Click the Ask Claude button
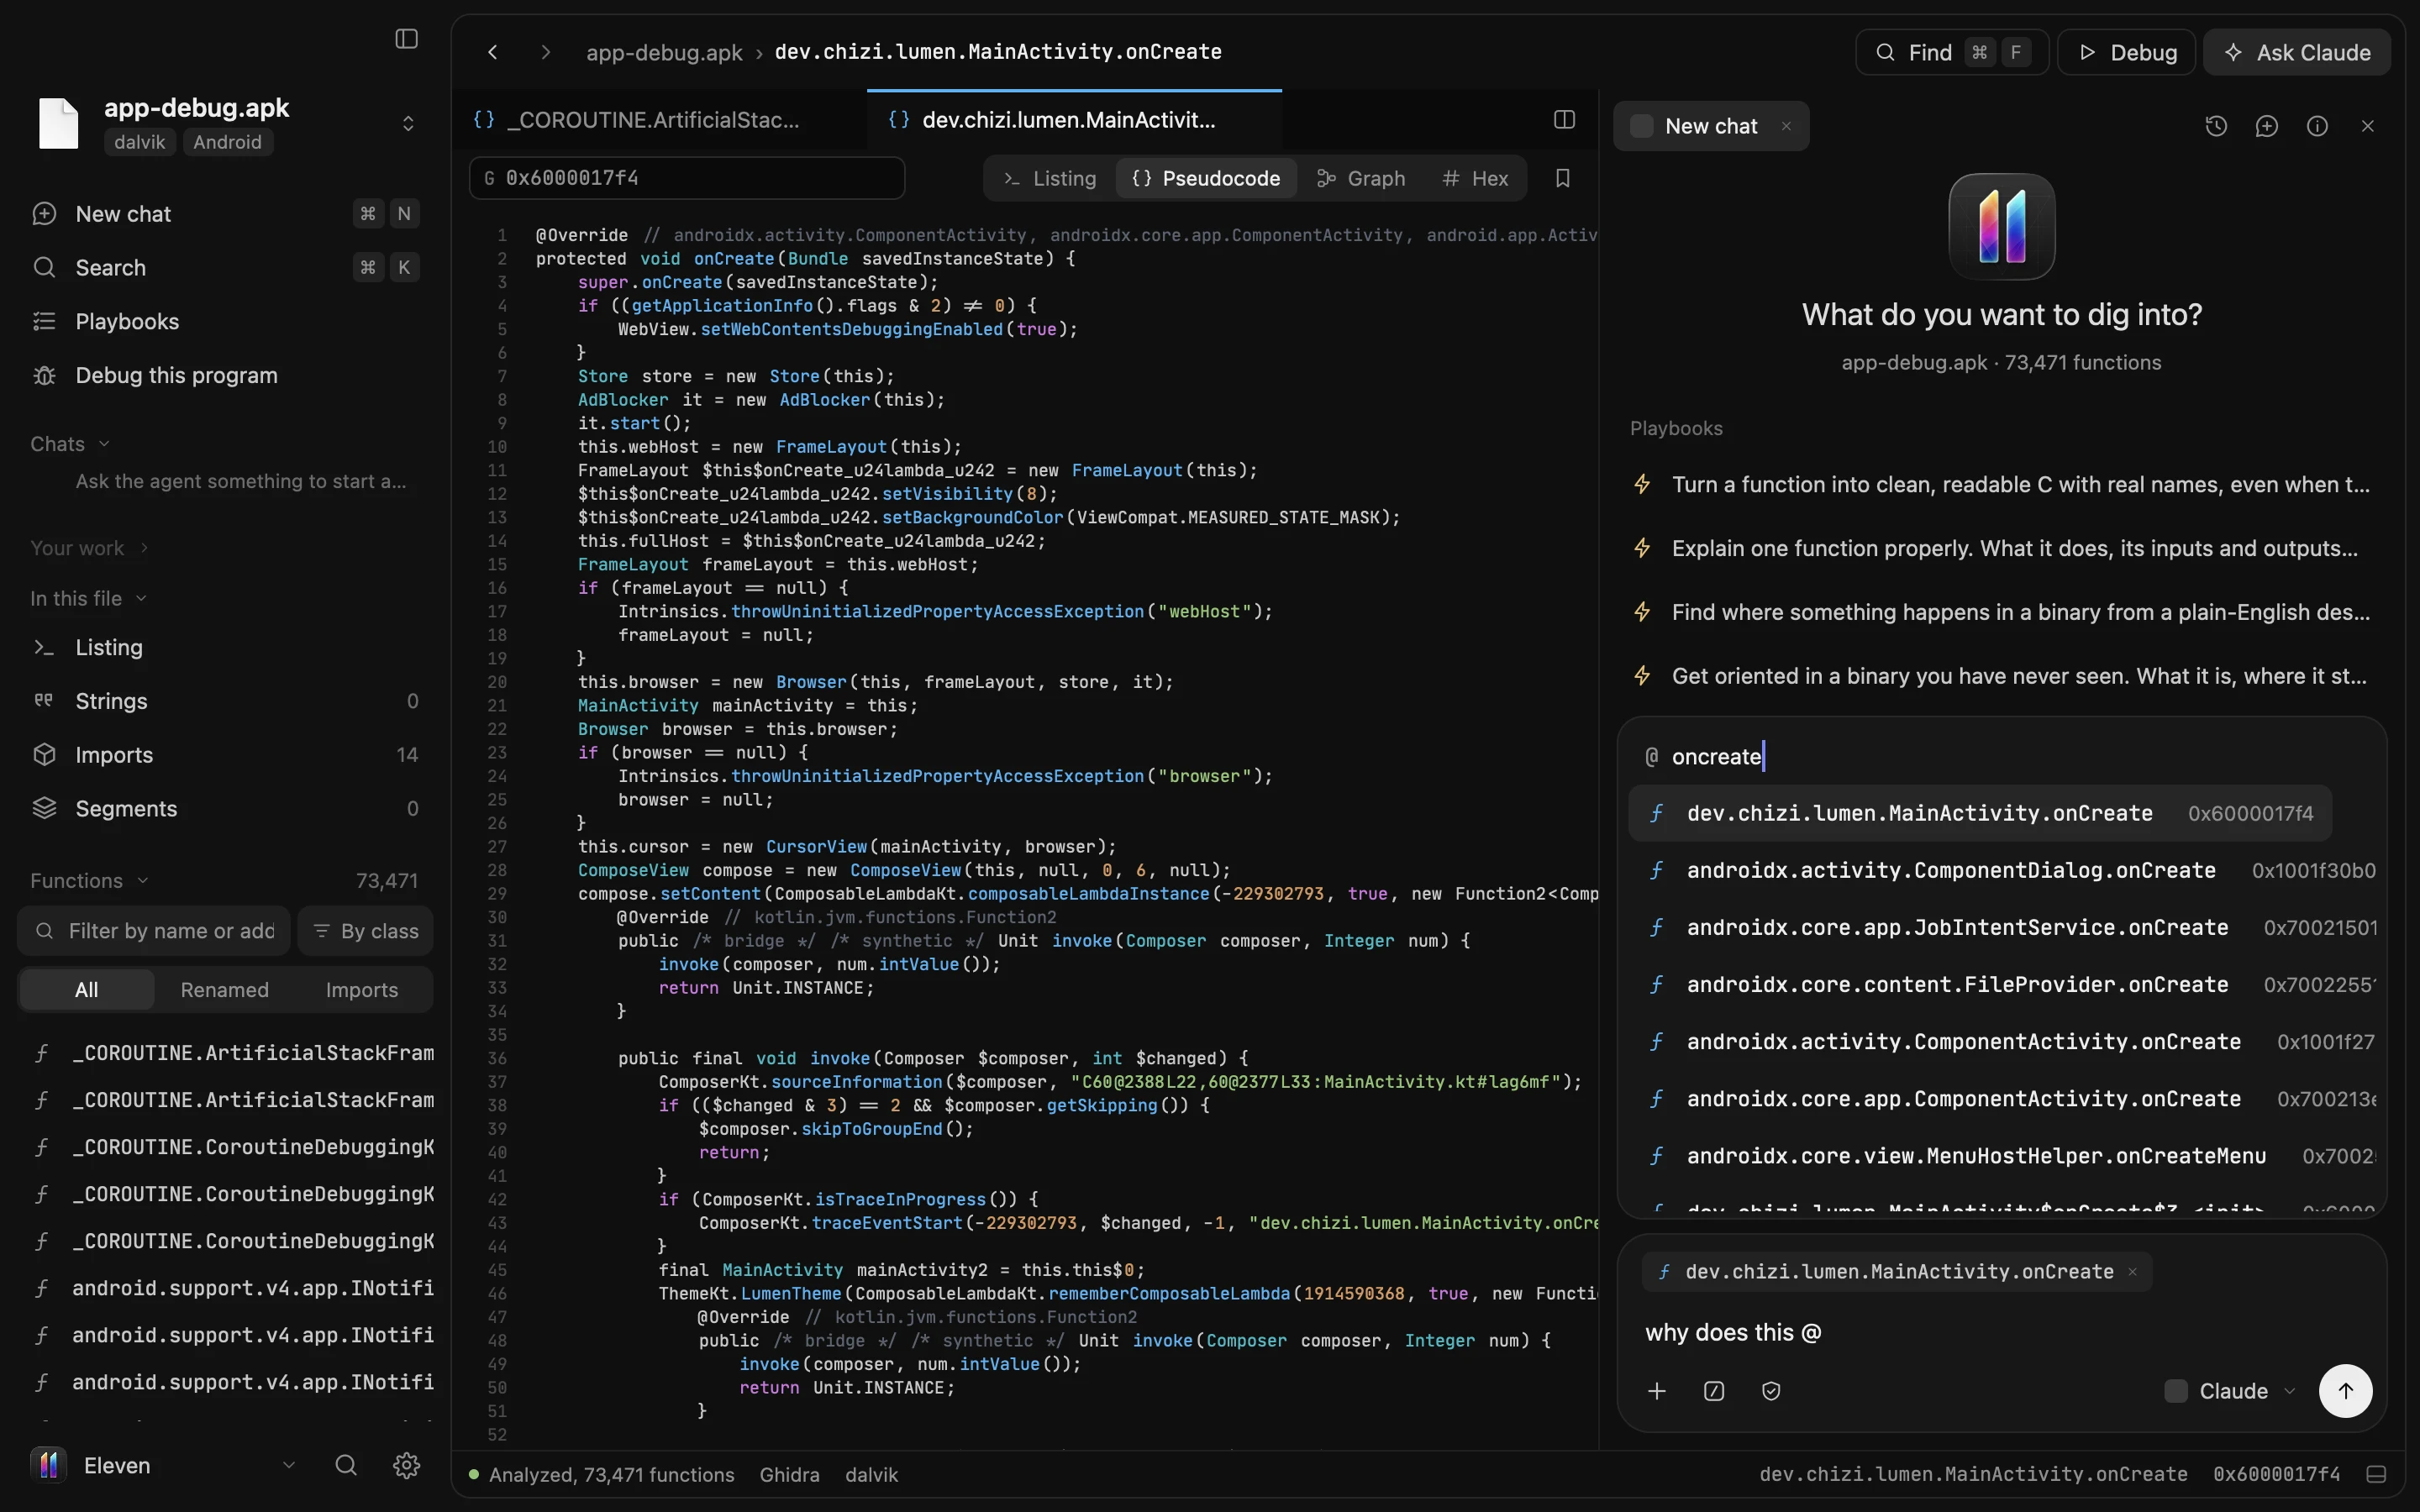The width and height of the screenshot is (2420, 1512). tap(2297, 52)
